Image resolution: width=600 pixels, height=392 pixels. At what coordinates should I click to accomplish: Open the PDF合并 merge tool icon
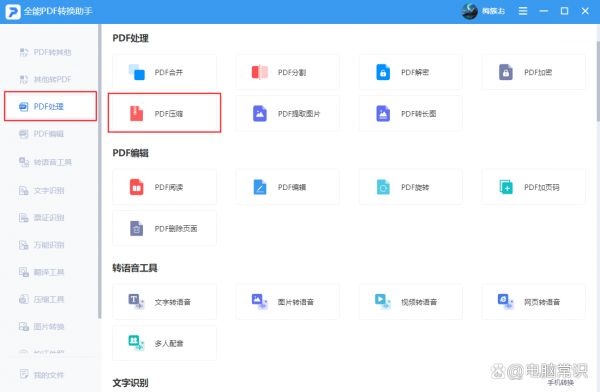pyautogui.click(x=137, y=72)
